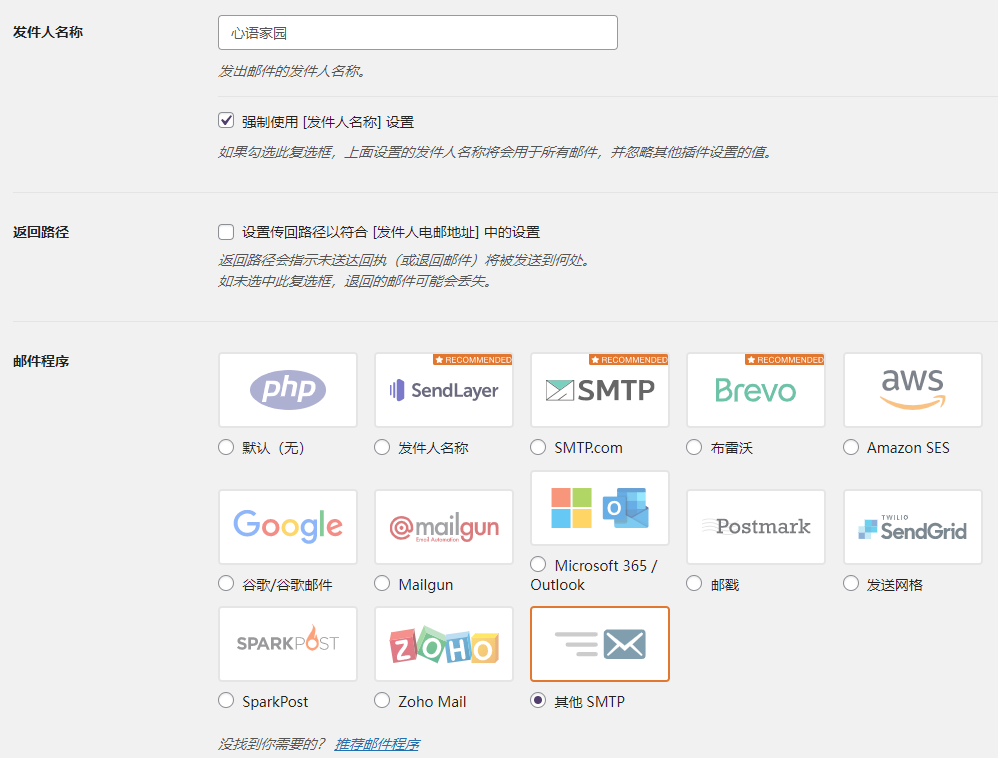The image size is (998, 758).
Task: Choose the SendLayer mailer logo card
Action: click(x=444, y=390)
